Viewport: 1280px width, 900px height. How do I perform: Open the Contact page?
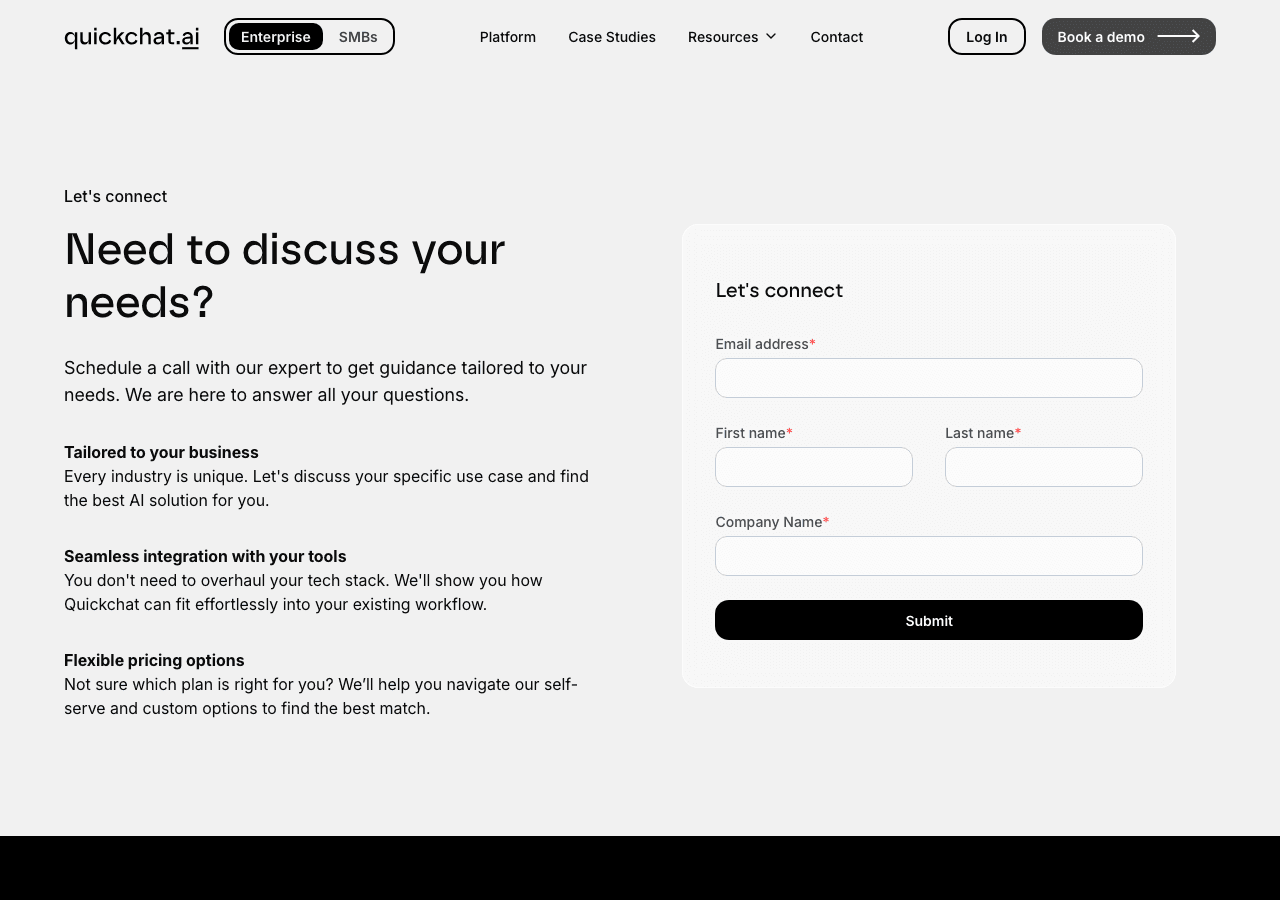837,37
